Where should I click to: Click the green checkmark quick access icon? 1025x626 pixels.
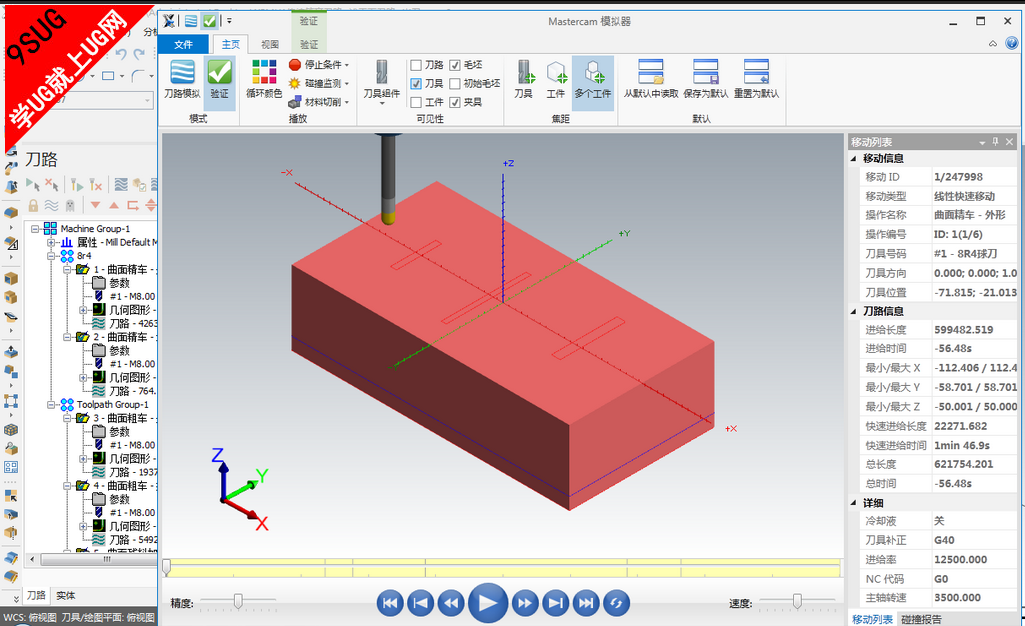tap(209, 21)
